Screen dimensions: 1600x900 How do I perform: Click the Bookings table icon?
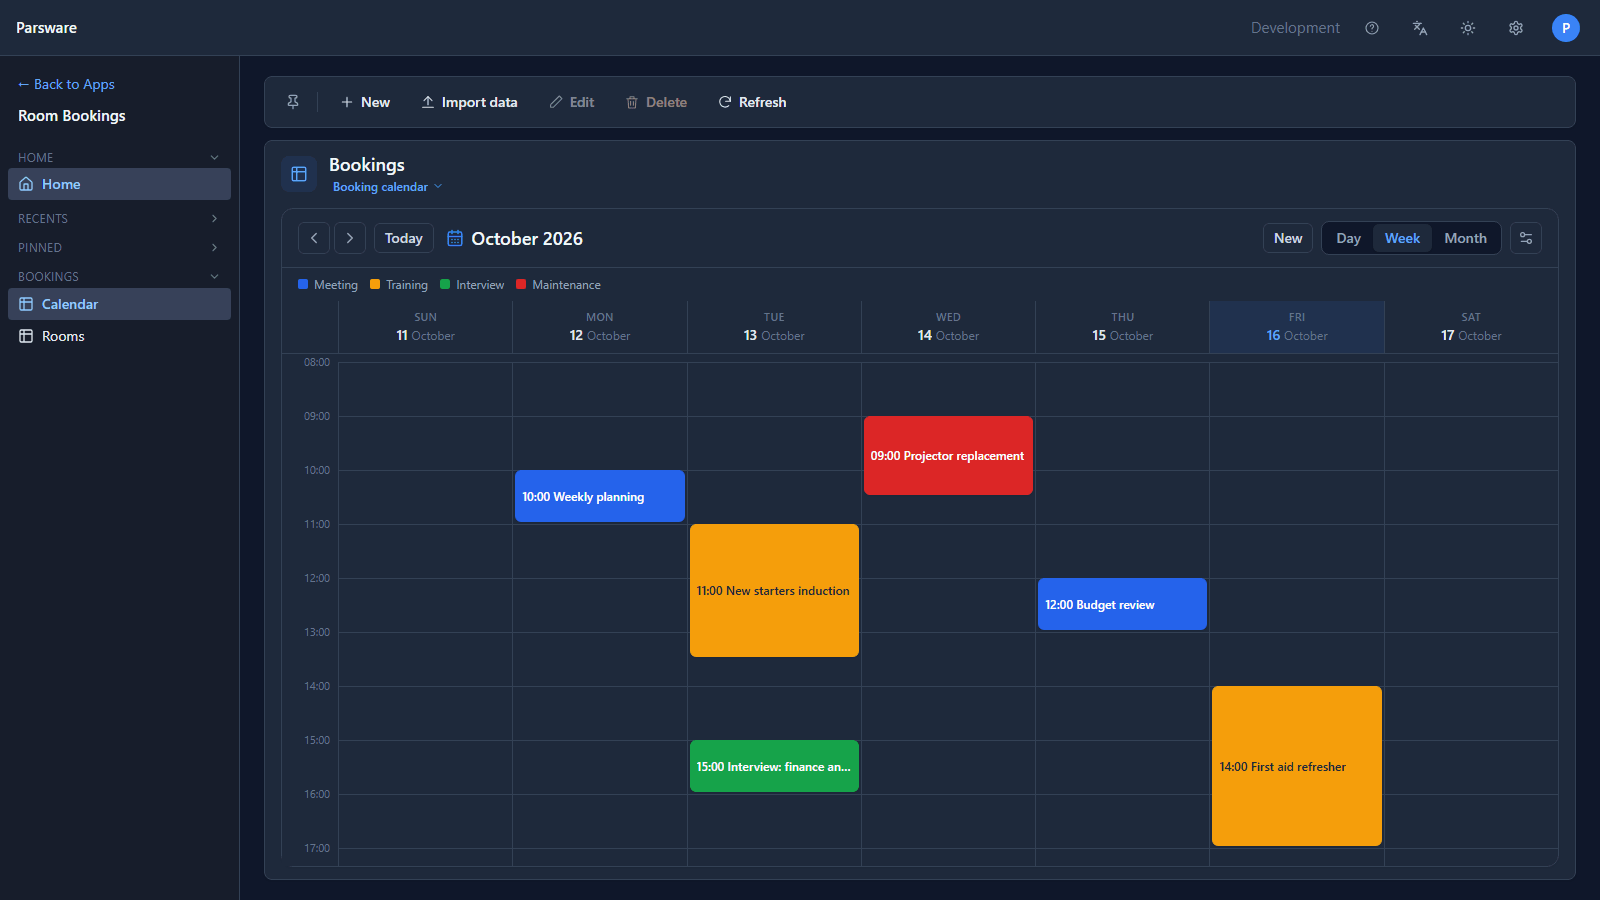point(299,174)
